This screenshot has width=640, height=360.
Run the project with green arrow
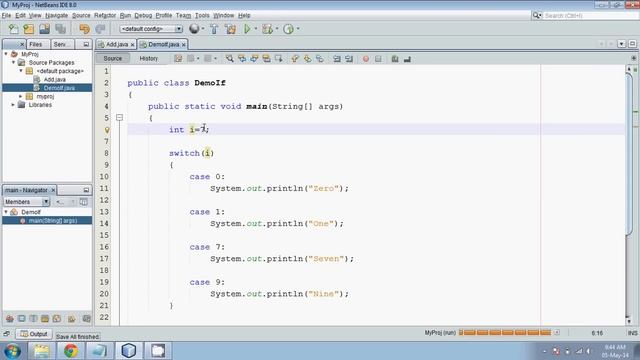[x=247, y=29]
